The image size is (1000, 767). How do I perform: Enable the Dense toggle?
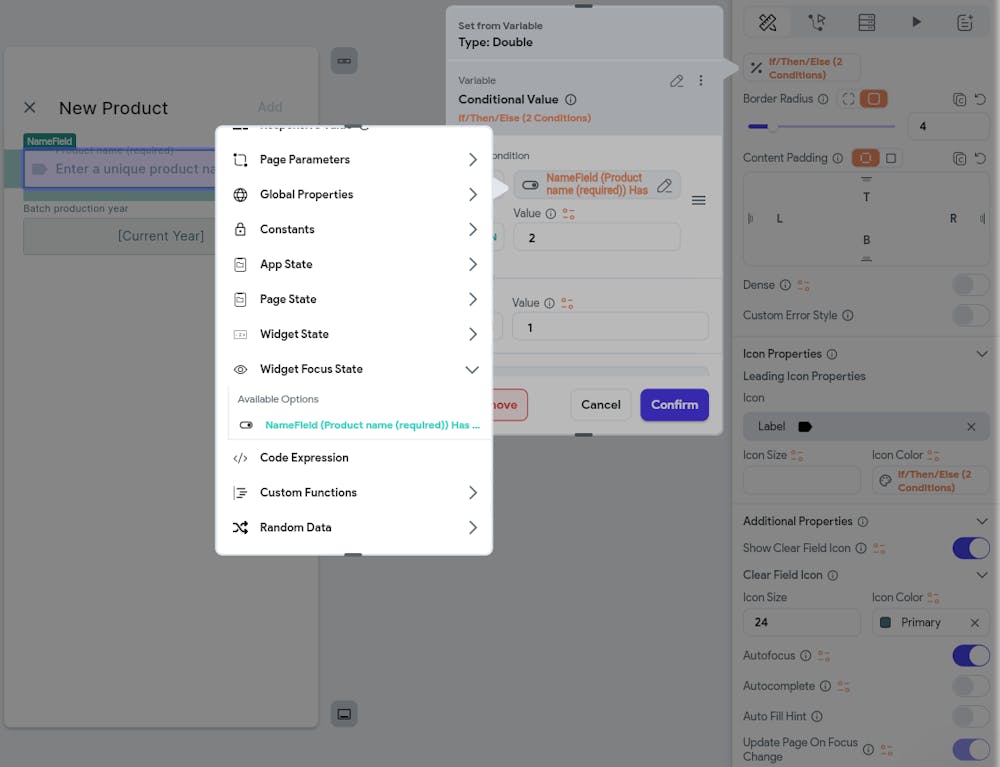[x=969, y=284]
